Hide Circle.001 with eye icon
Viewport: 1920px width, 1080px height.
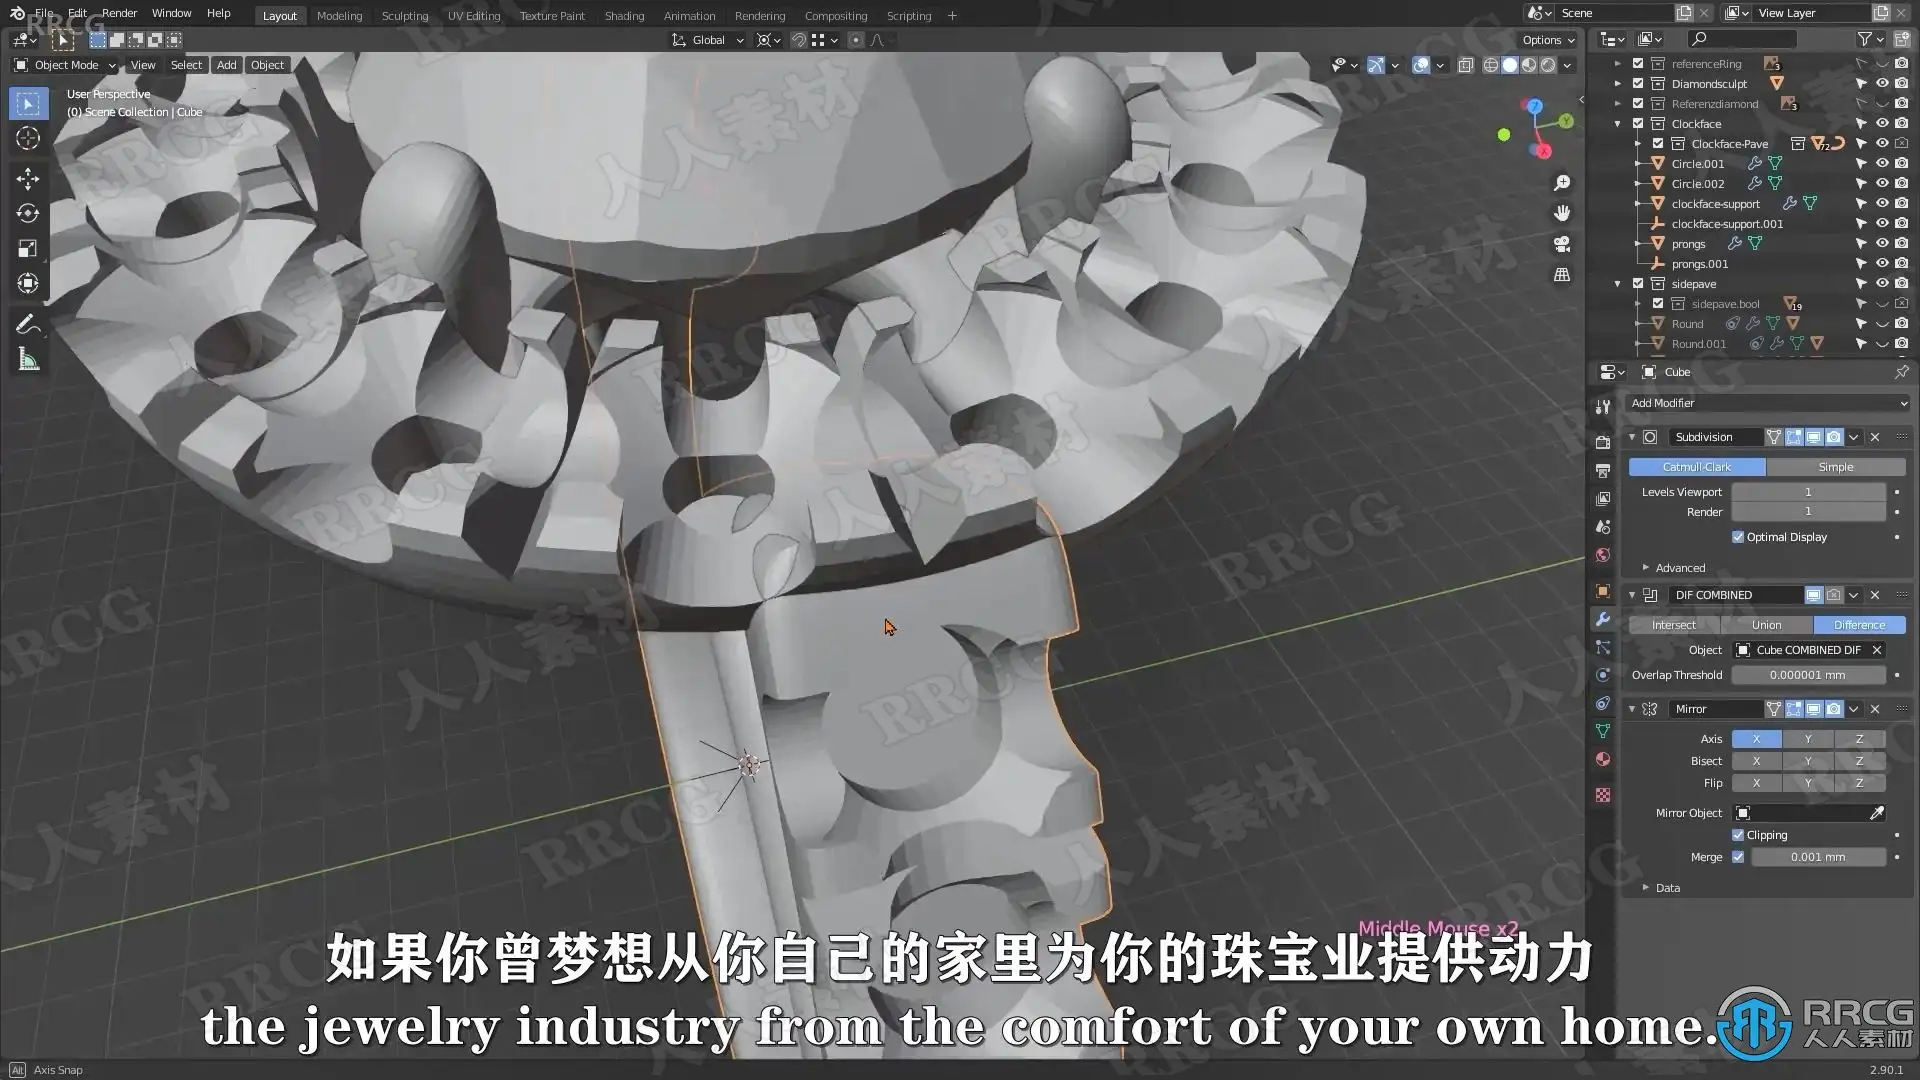[x=1882, y=164]
